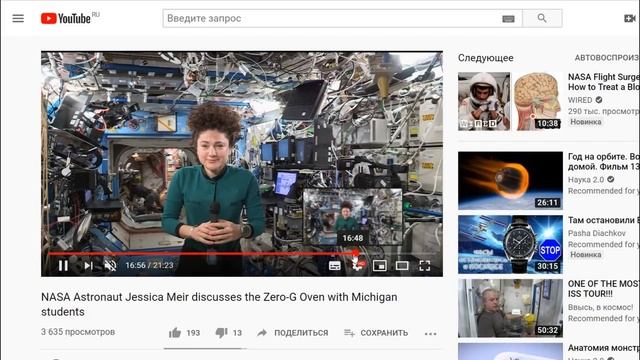Open the three-dot more actions menu

pyautogui.click(x=430, y=333)
